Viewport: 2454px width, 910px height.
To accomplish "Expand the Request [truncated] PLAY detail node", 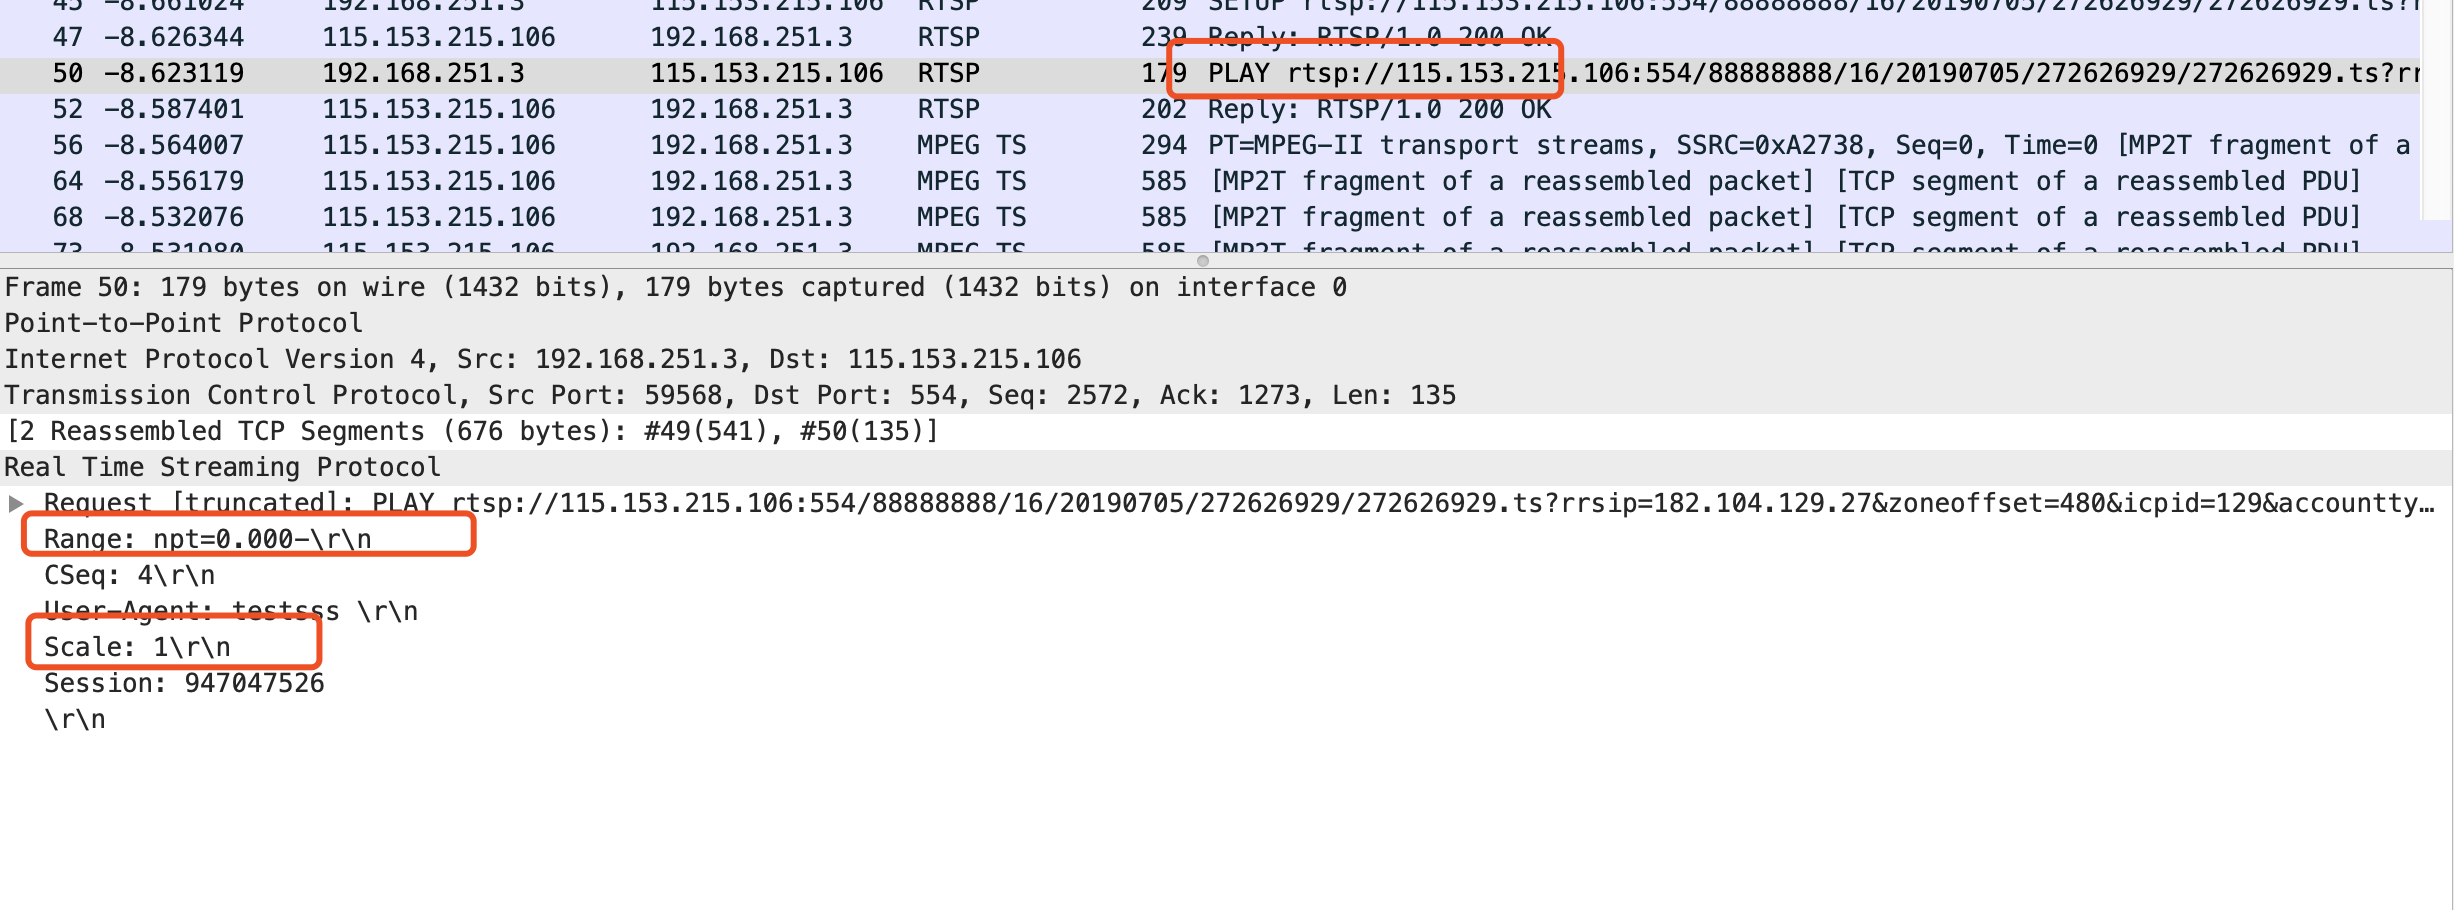I will coord(14,502).
